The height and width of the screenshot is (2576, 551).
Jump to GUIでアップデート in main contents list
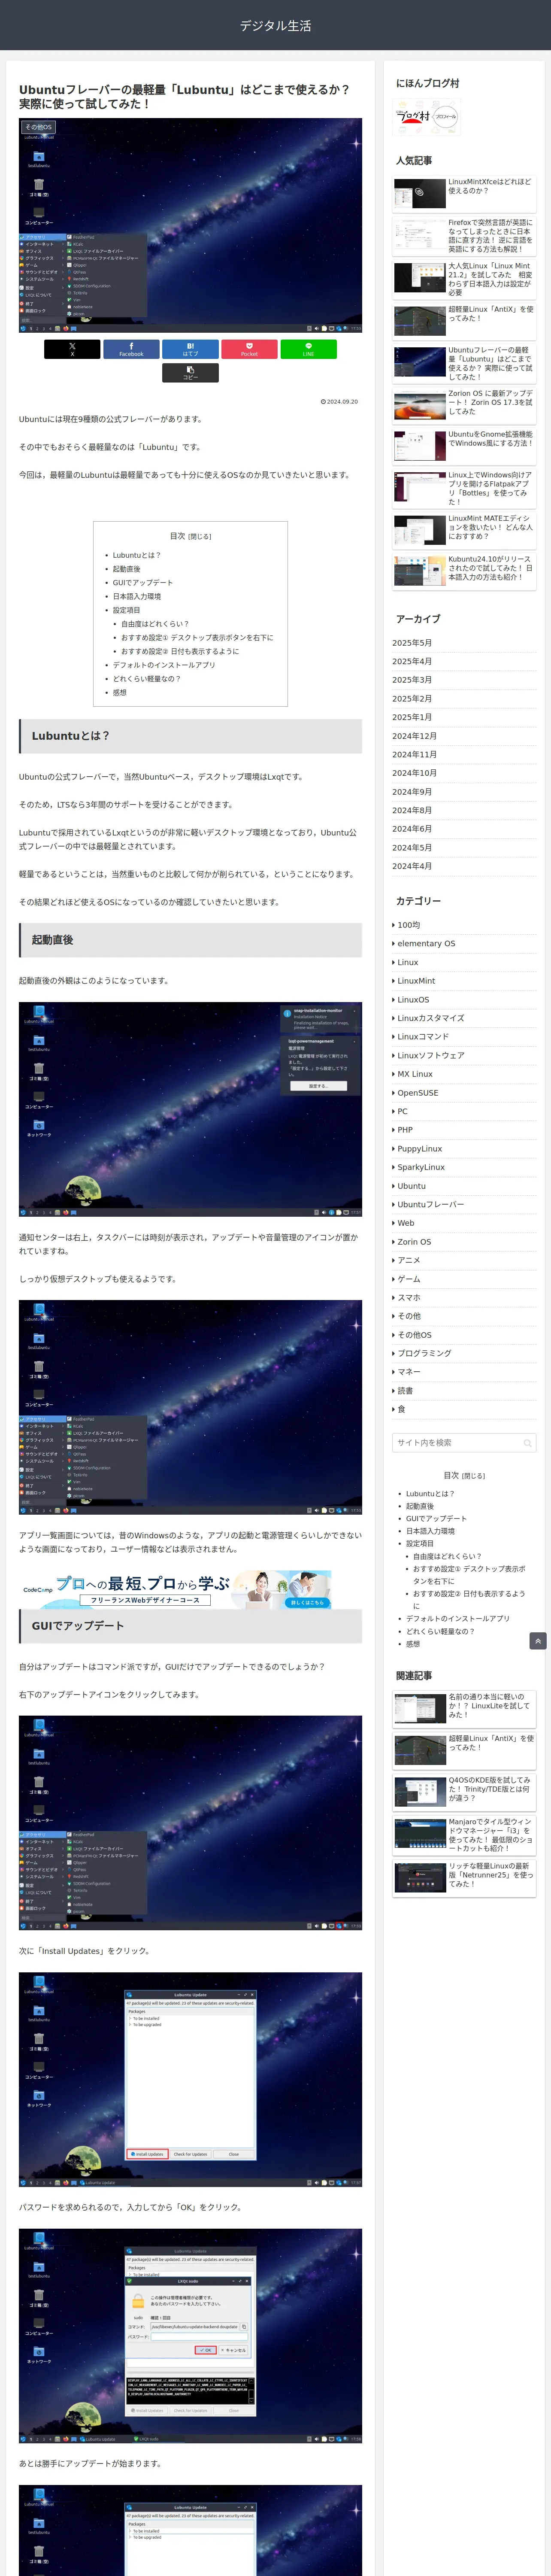click(142, 583)
